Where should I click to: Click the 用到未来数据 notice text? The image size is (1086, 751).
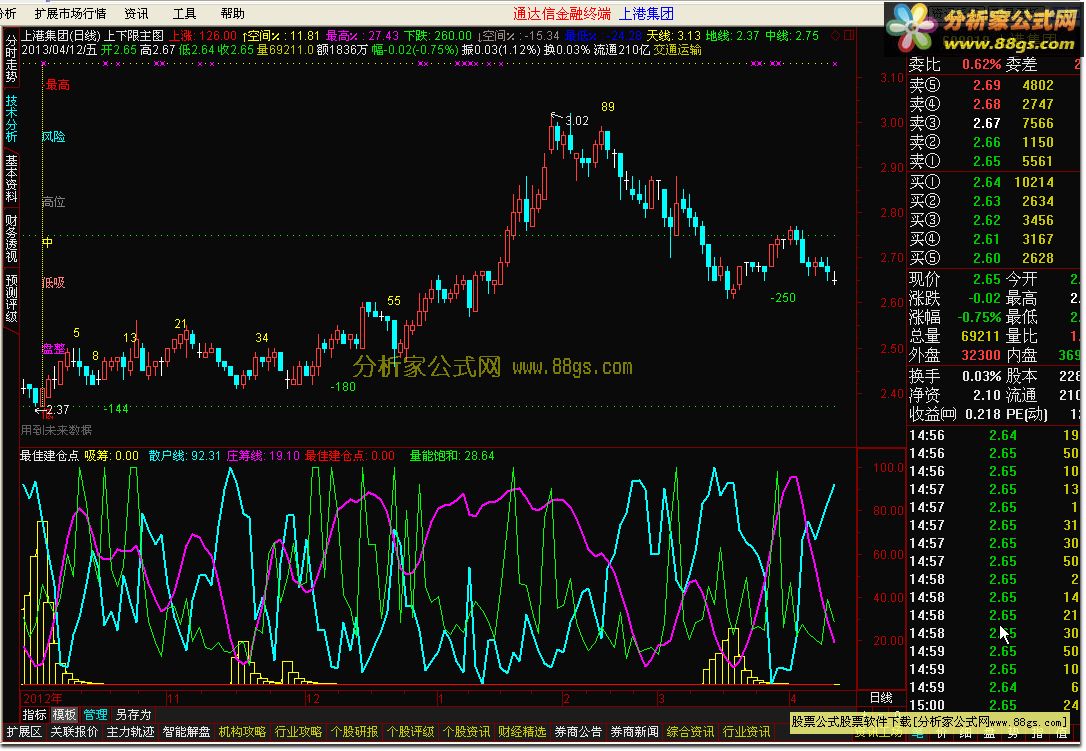pyautogui.click(x=56, y=430)
